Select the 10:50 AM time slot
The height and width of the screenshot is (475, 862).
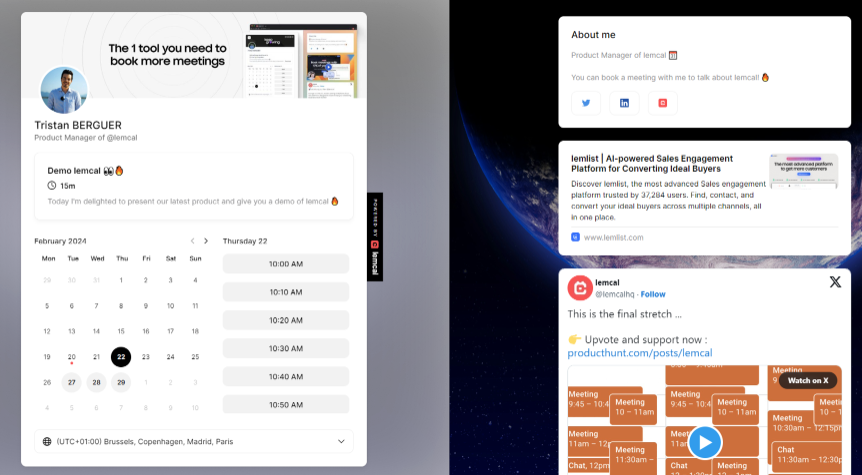point(286,404)
